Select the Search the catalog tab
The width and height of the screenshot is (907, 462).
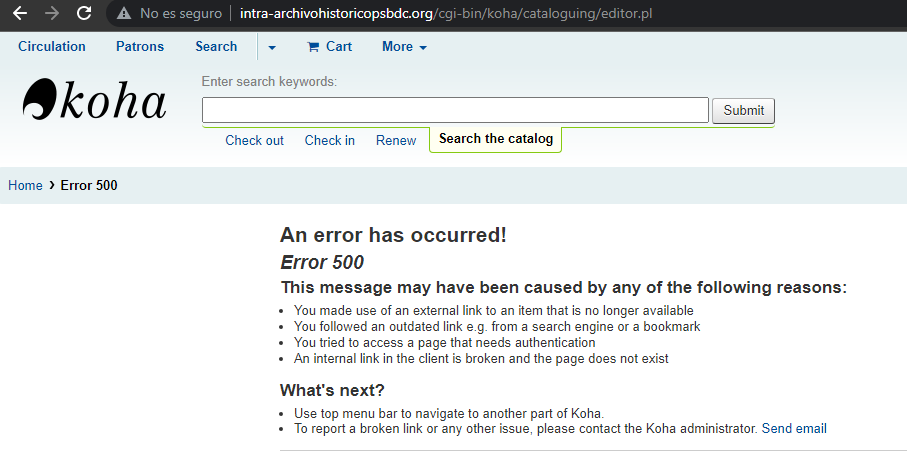pyautogui.click(x=495, y=139)
